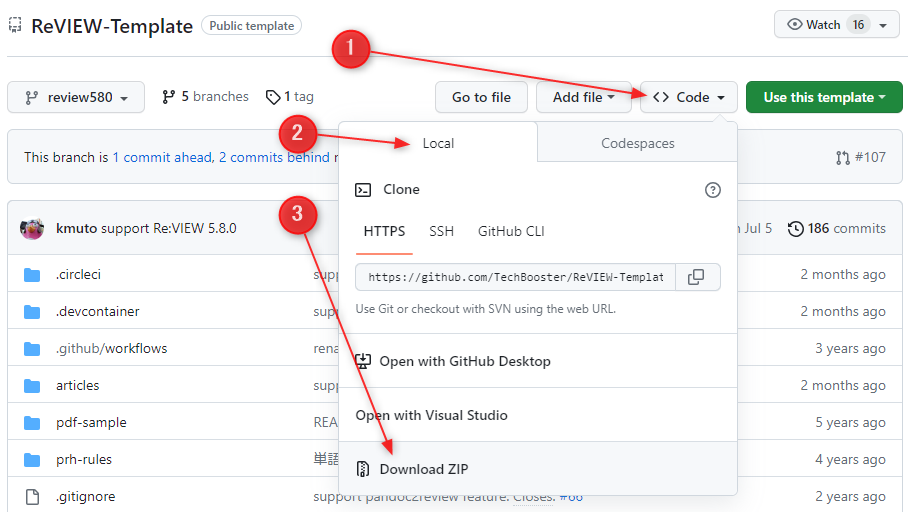Click Open with Visual Studio

[x=538, y=415]
